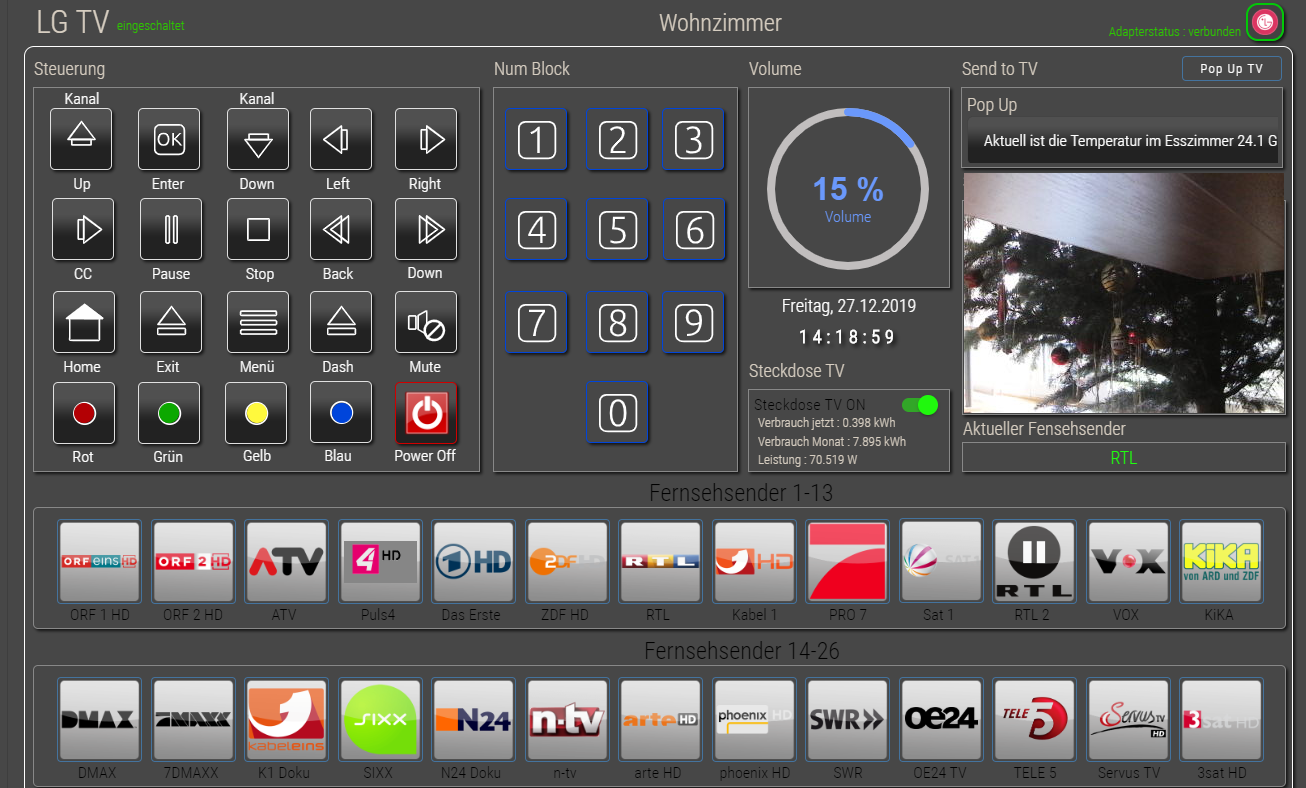
Task: Mute the TV with Mute button
Action: click(x=426, y=324)
